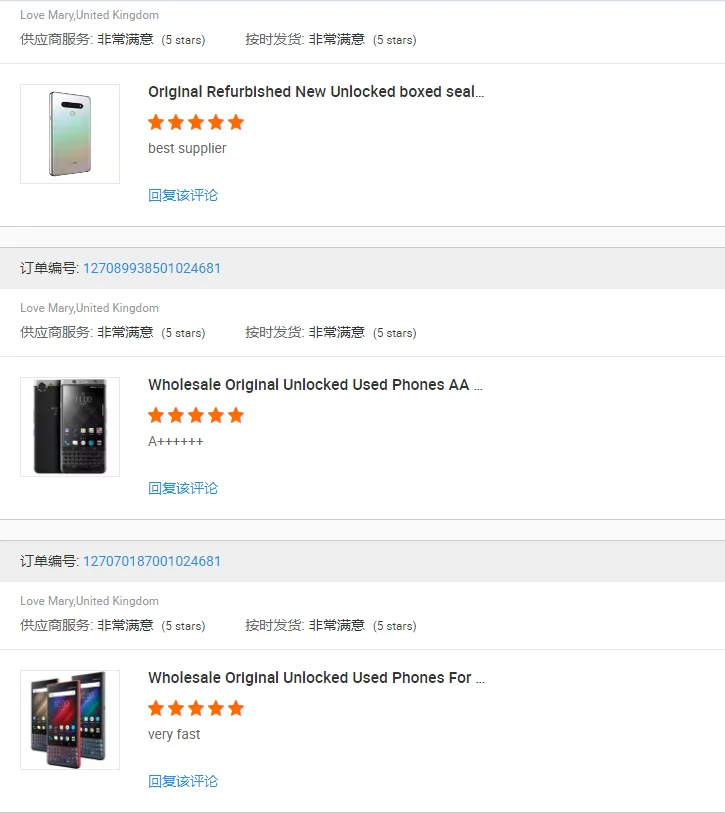
Task: Click the "A++++++" review comment text
Action: pyautogui.click(x=176, y=441)
